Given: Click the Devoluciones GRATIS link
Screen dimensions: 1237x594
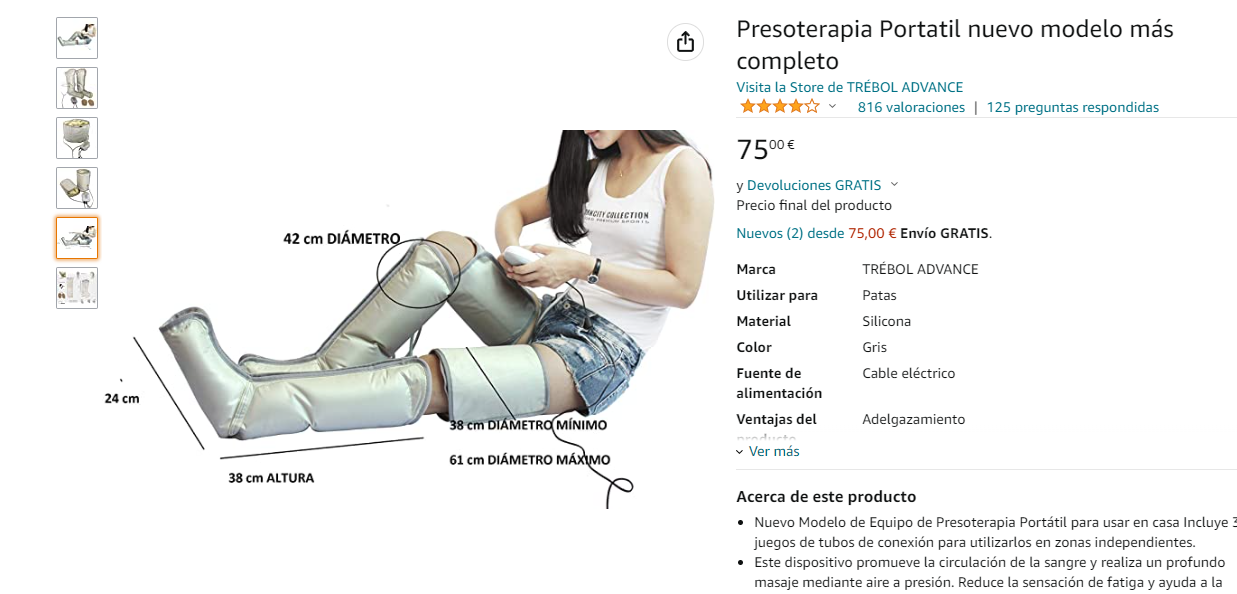Looking at the screenshot, I should (x=814, y=185).
